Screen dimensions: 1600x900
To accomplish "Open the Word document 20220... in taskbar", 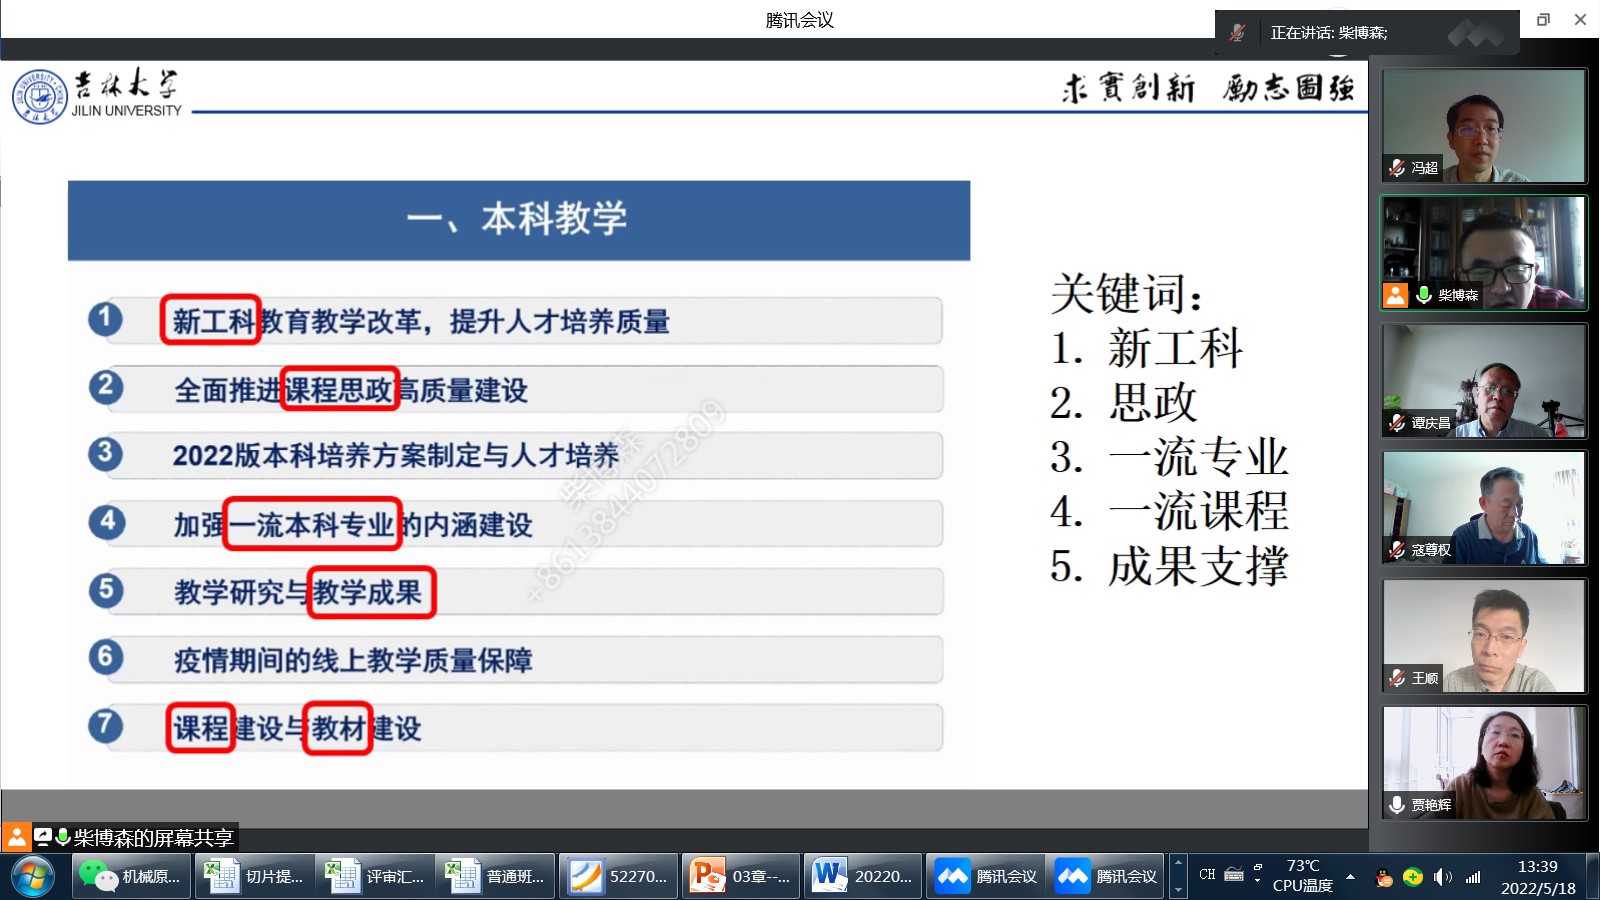I will point(862,877).
